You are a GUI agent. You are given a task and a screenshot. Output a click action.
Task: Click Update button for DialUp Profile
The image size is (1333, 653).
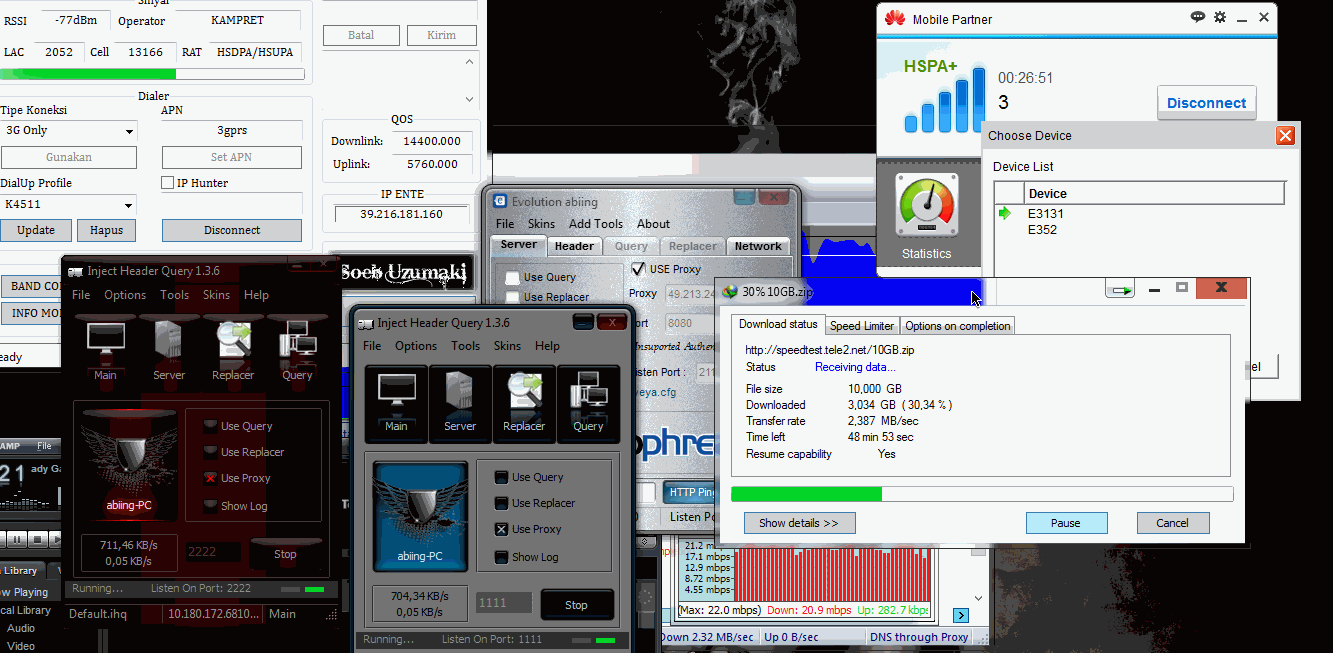36,230
